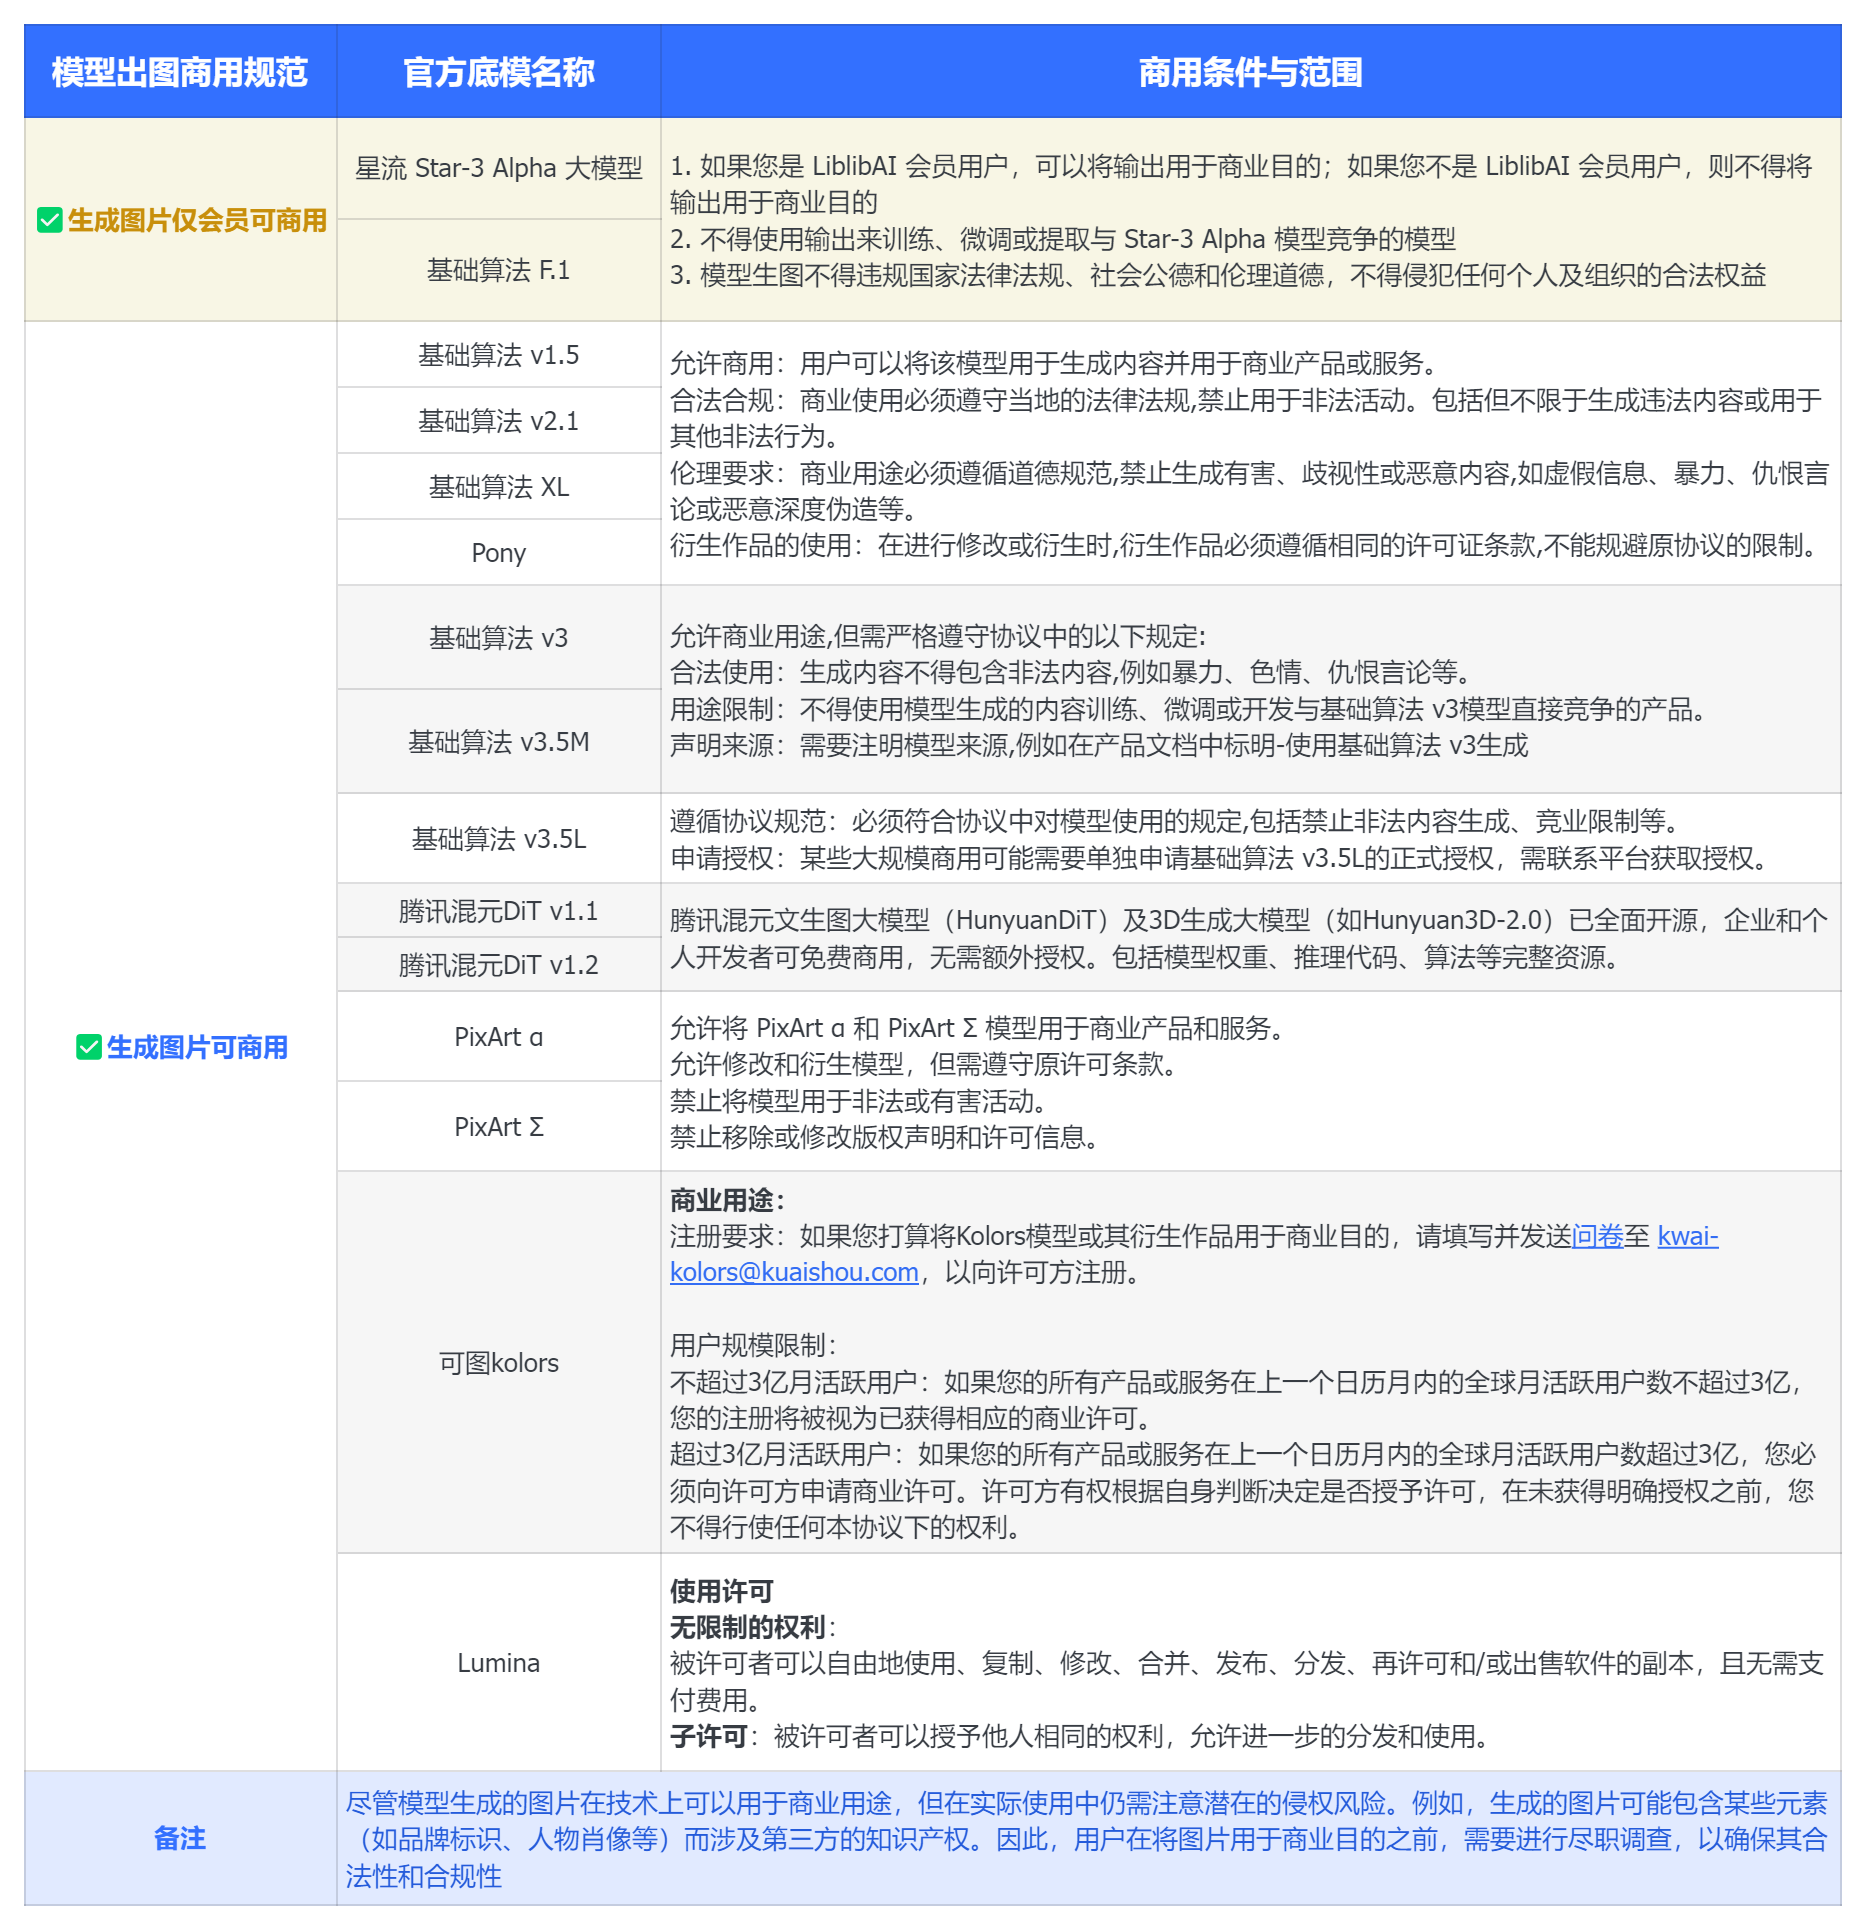1866x1930 pixels.
Task: Click the line starting 3. 模型生图不得违规
Action: tap(1218, 275)
